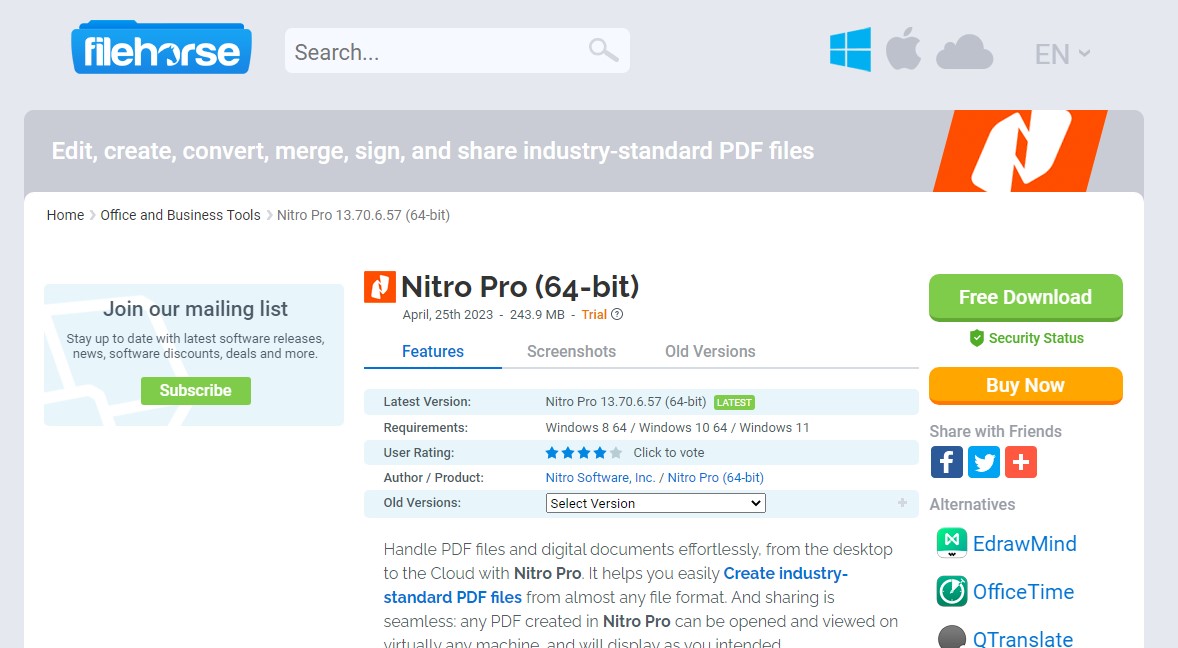Click the Security Status shield icon
This screenshot has width=1178, height=648.
click(x=977, y=338)
